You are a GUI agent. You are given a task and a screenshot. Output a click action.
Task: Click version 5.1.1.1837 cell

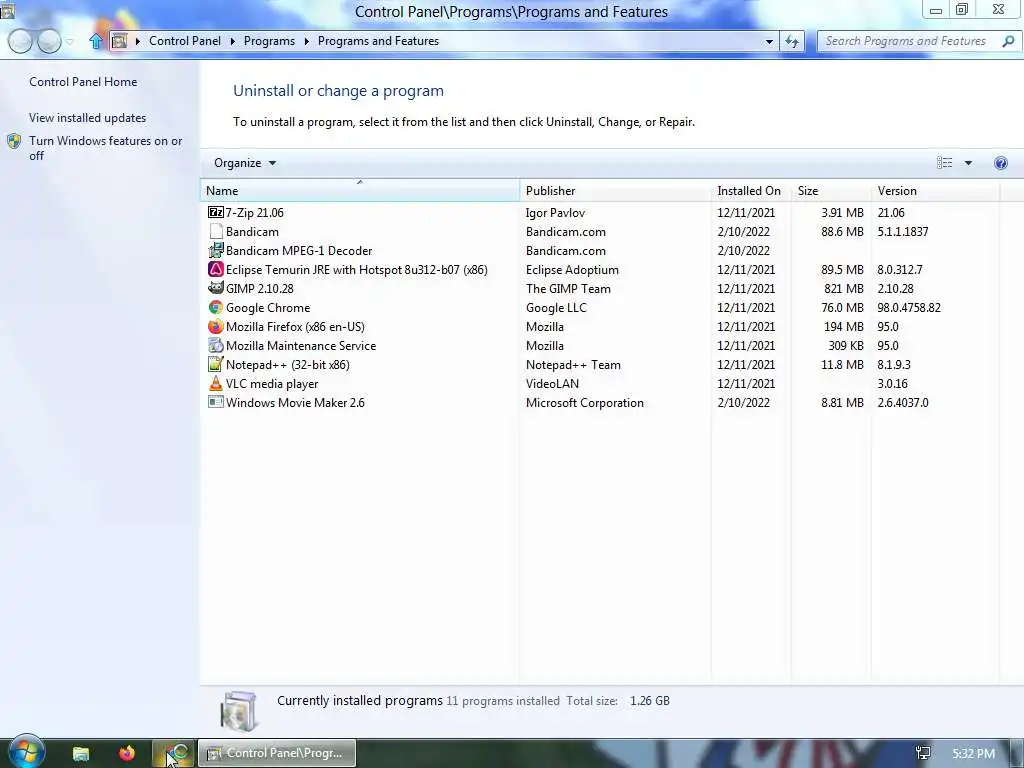903,232
